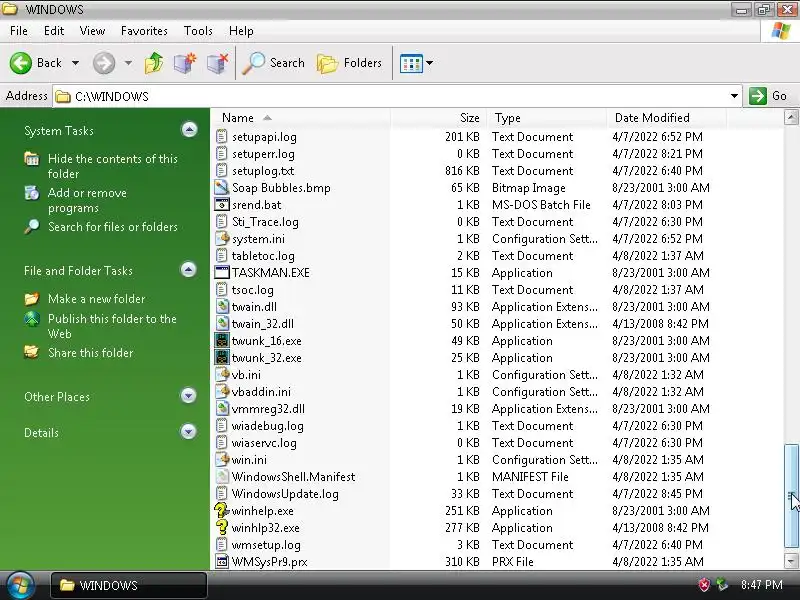
Task: Collapse the File and Folder Tasks section
Action: (x=188, y=269)
